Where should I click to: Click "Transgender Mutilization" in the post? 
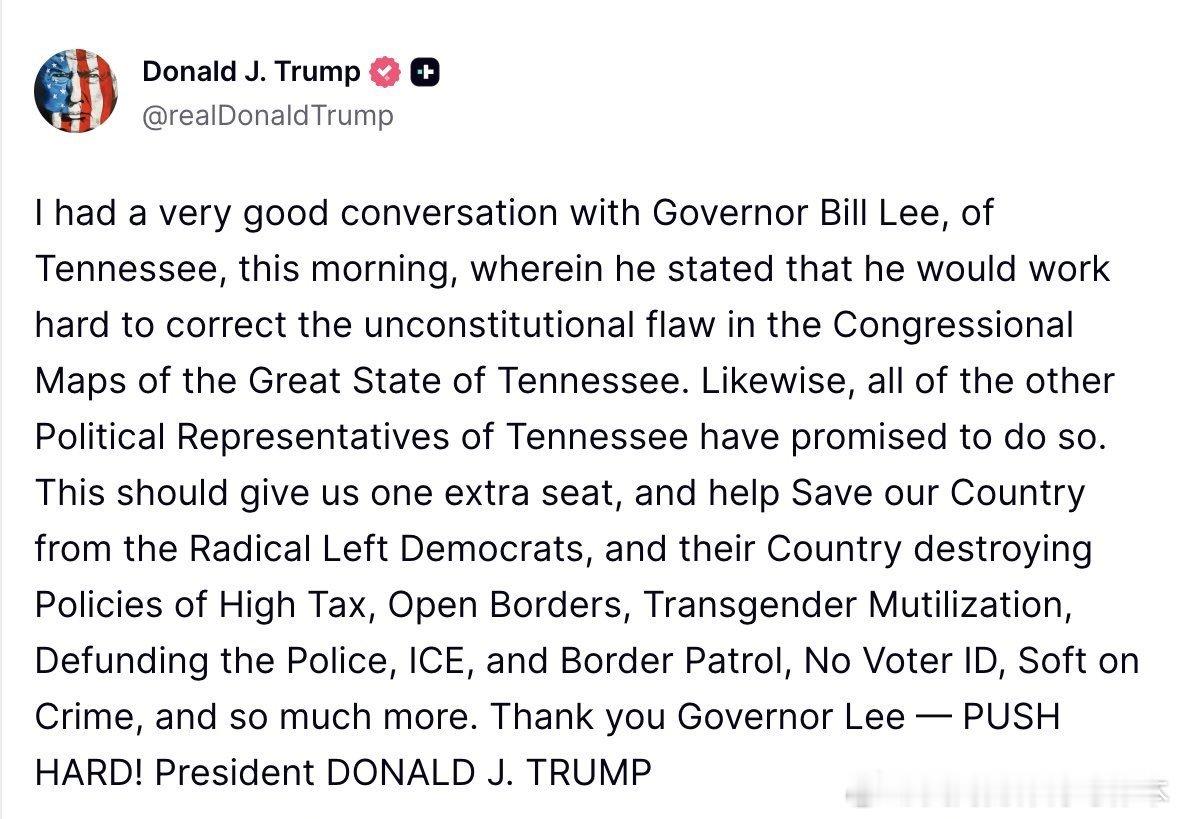click(x=850, y=605)
